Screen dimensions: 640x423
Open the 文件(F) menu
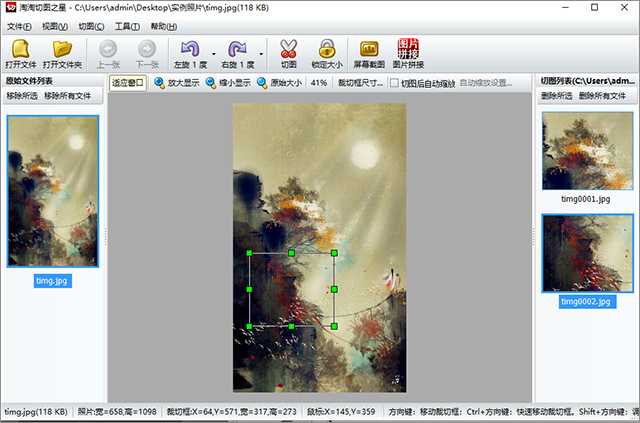(x=19, y=27)
